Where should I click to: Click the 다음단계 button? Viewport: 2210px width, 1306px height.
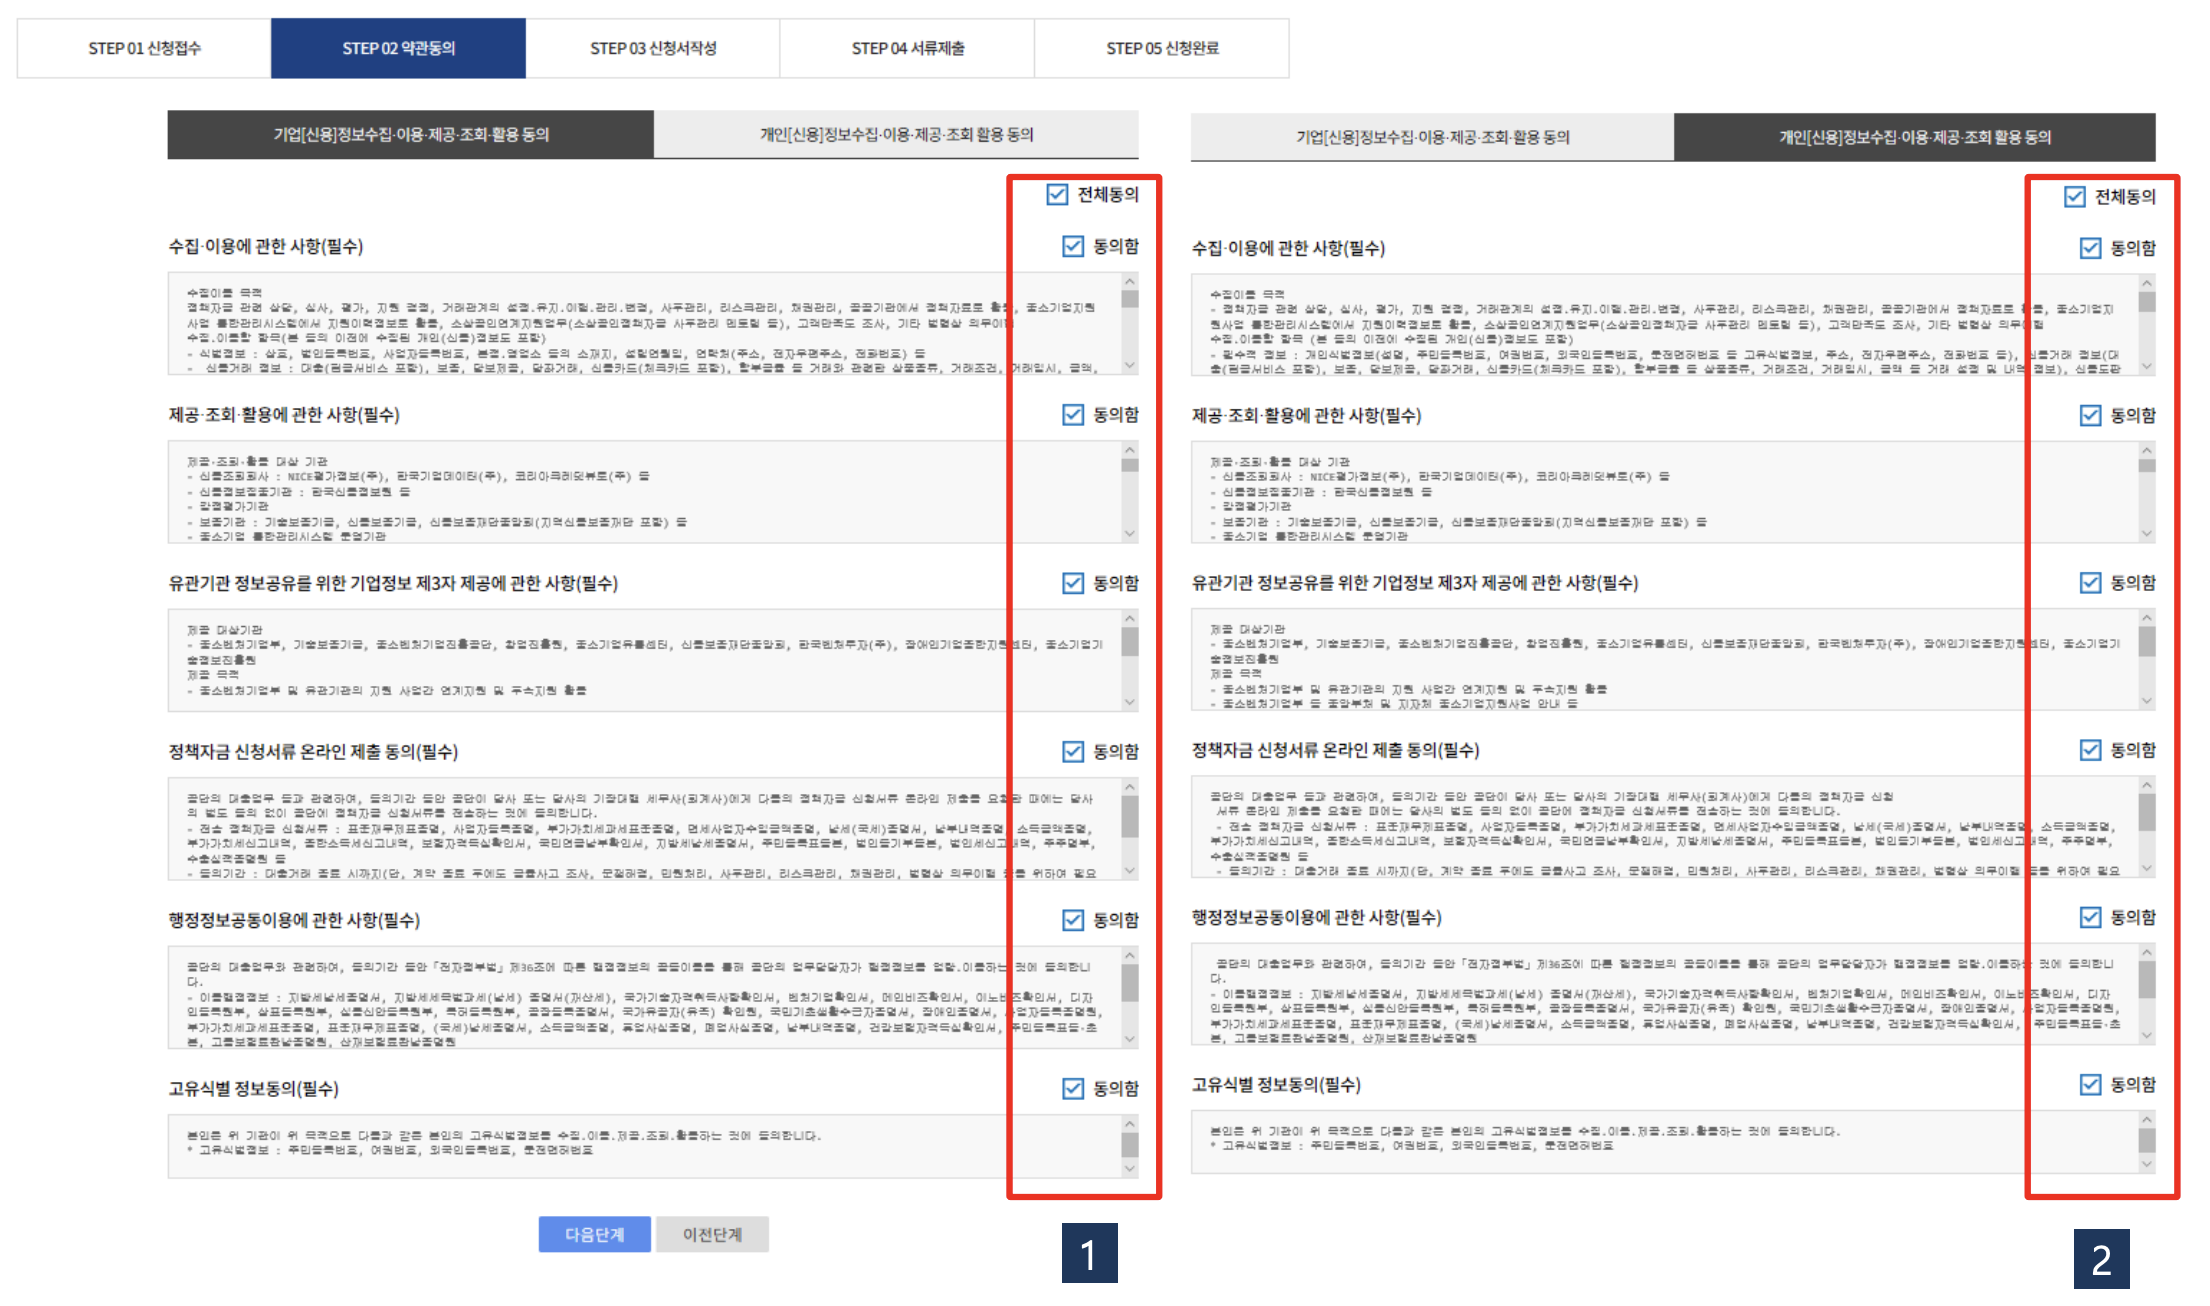point(594,1234)
